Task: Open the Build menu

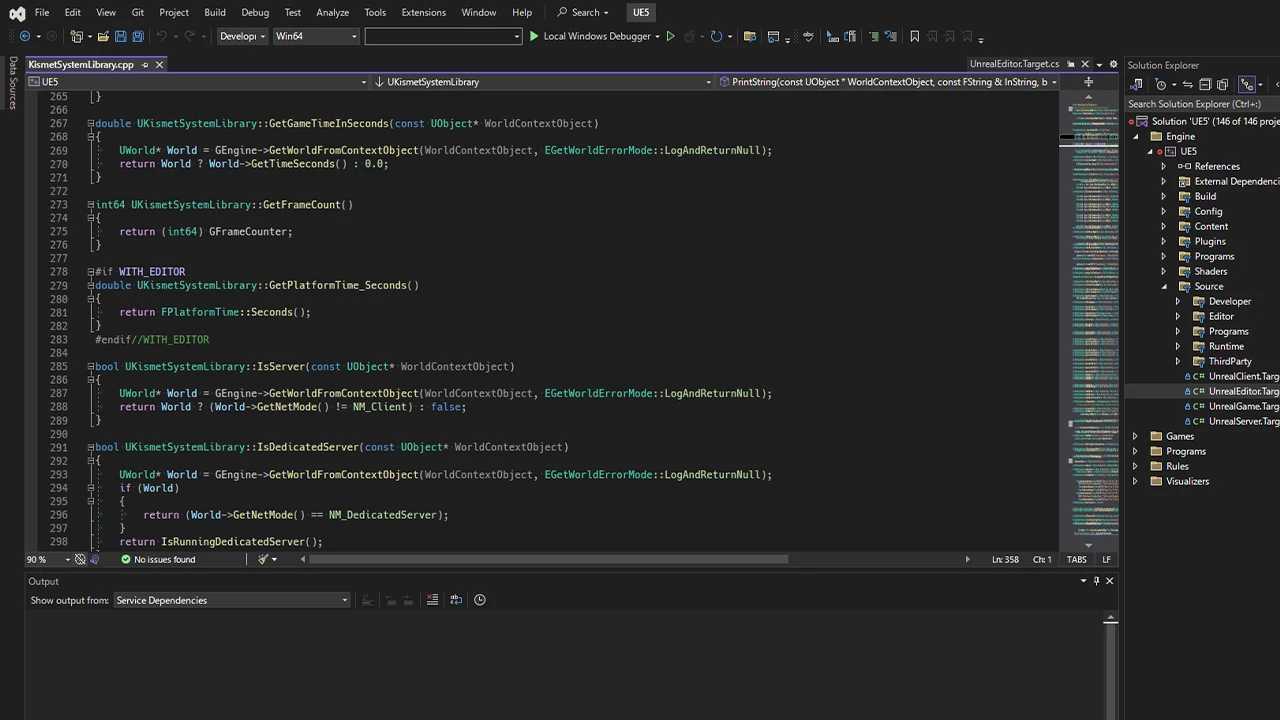Action: [214, 12]
